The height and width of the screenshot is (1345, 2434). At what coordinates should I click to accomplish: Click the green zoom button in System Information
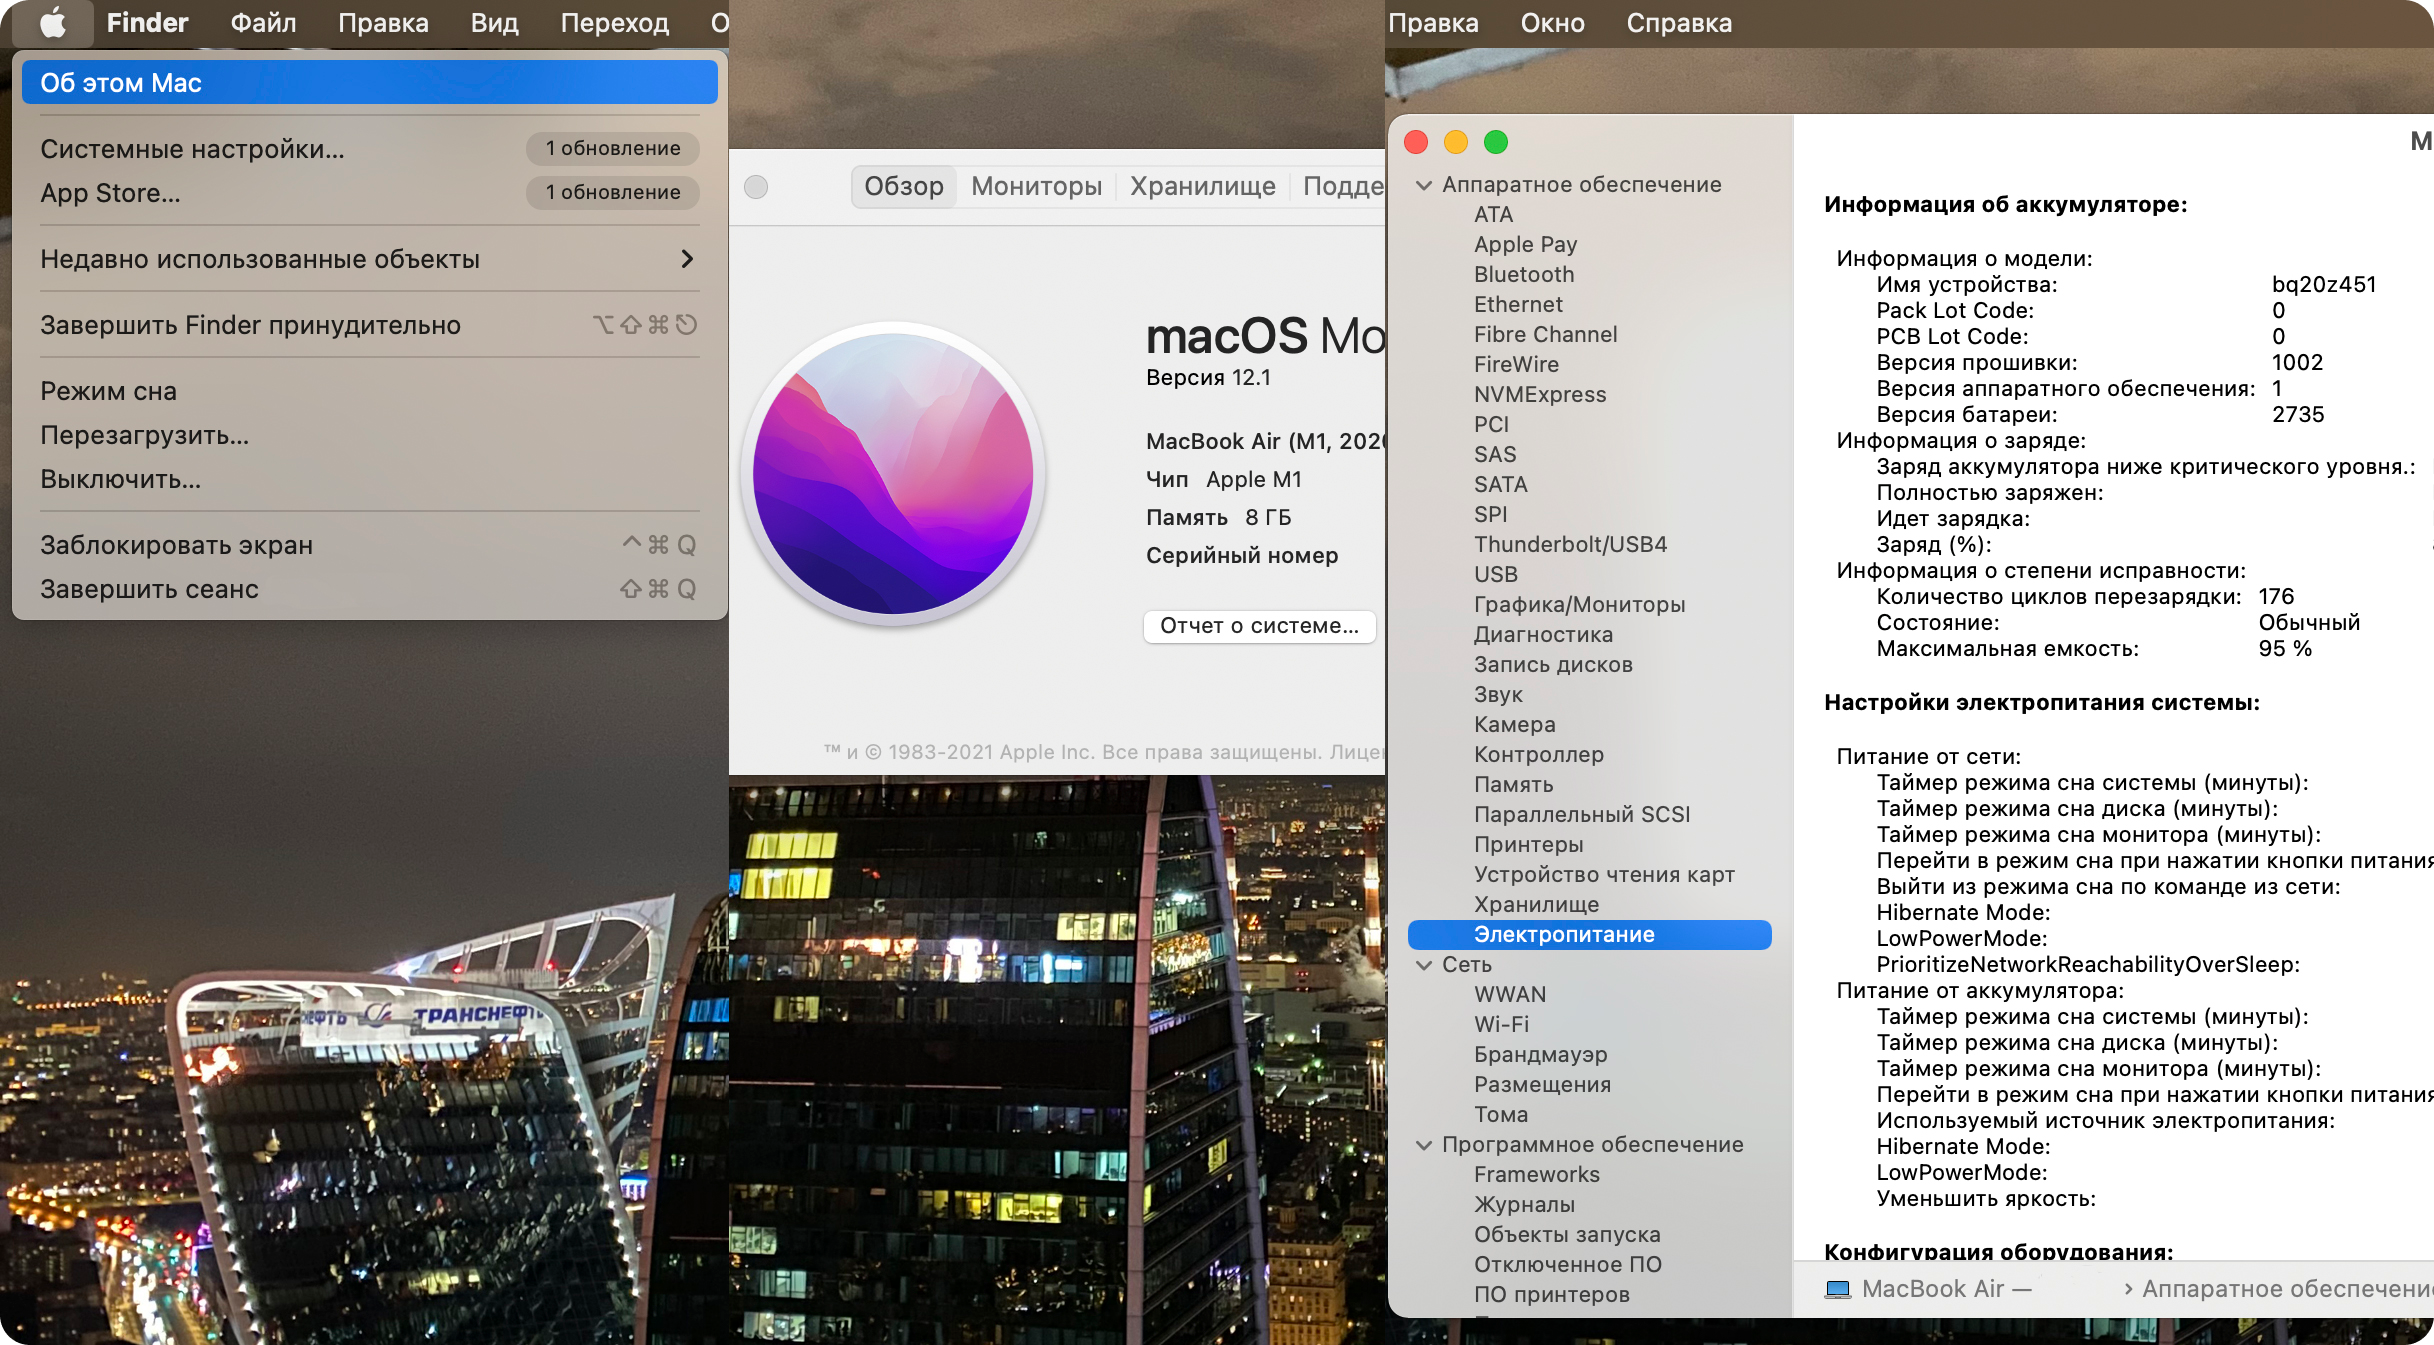tap(1496, 142)
